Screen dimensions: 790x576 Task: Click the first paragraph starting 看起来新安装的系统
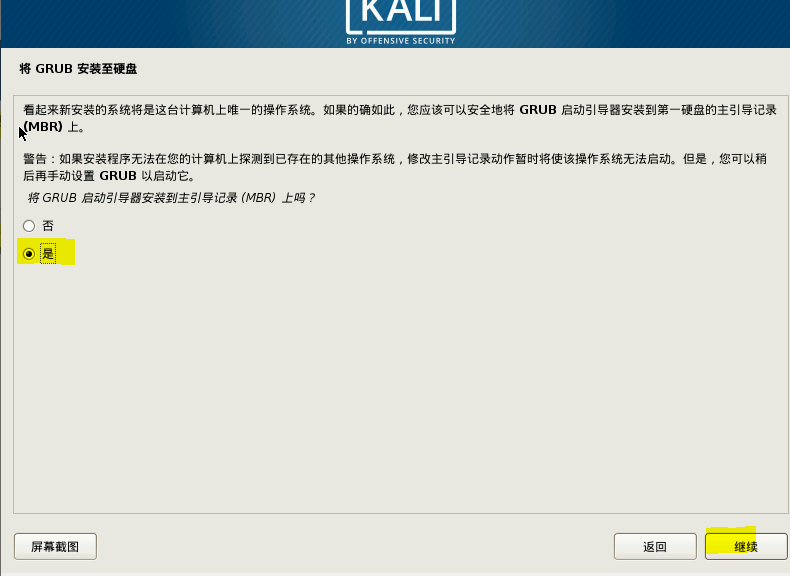400,118
